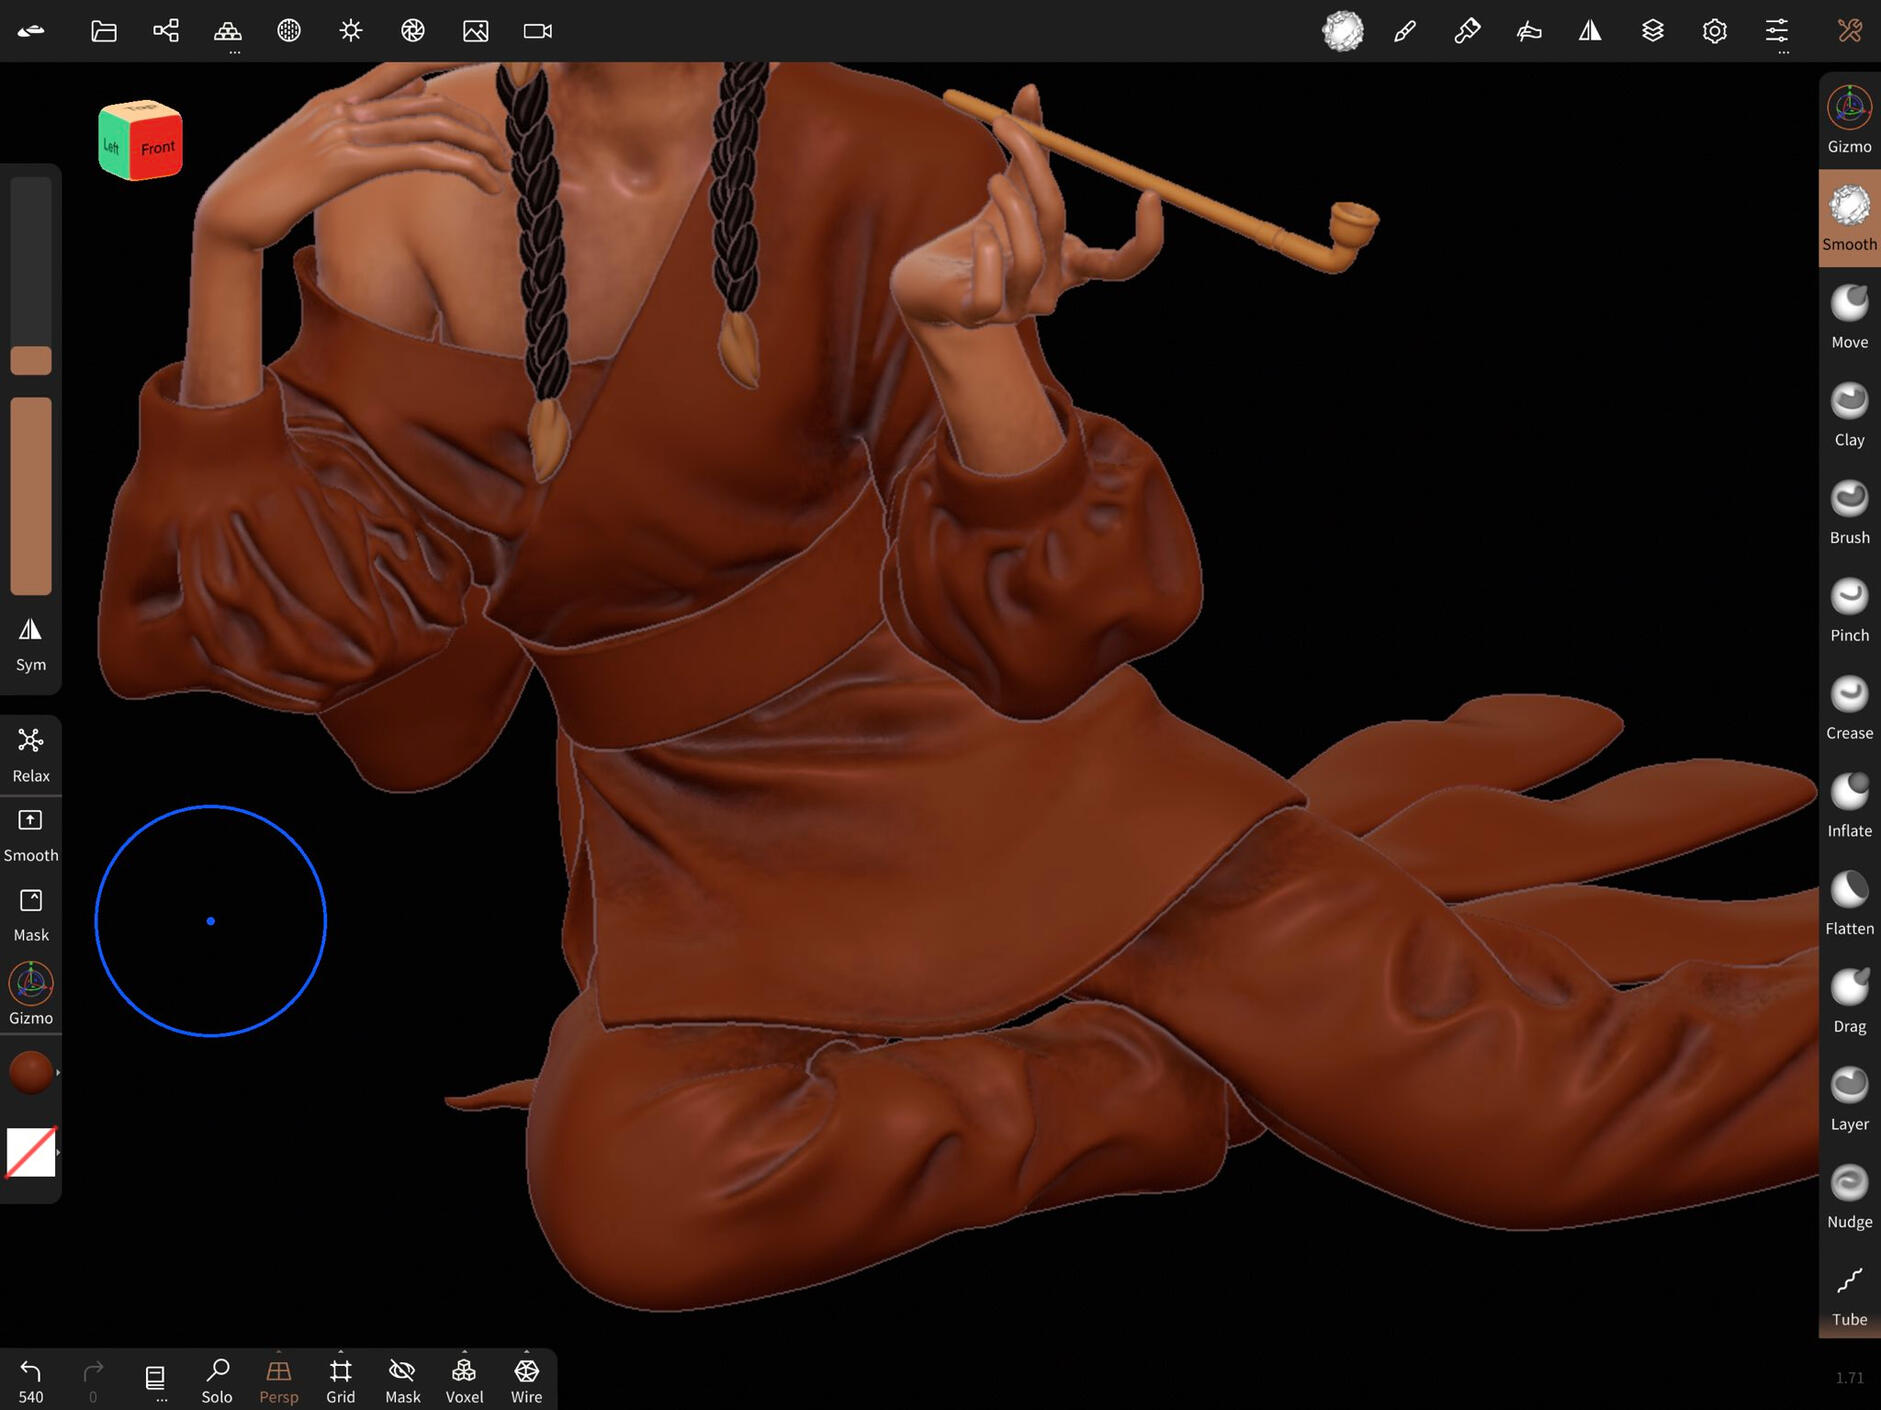Open the Files folder menu

[x=103, y=31]
